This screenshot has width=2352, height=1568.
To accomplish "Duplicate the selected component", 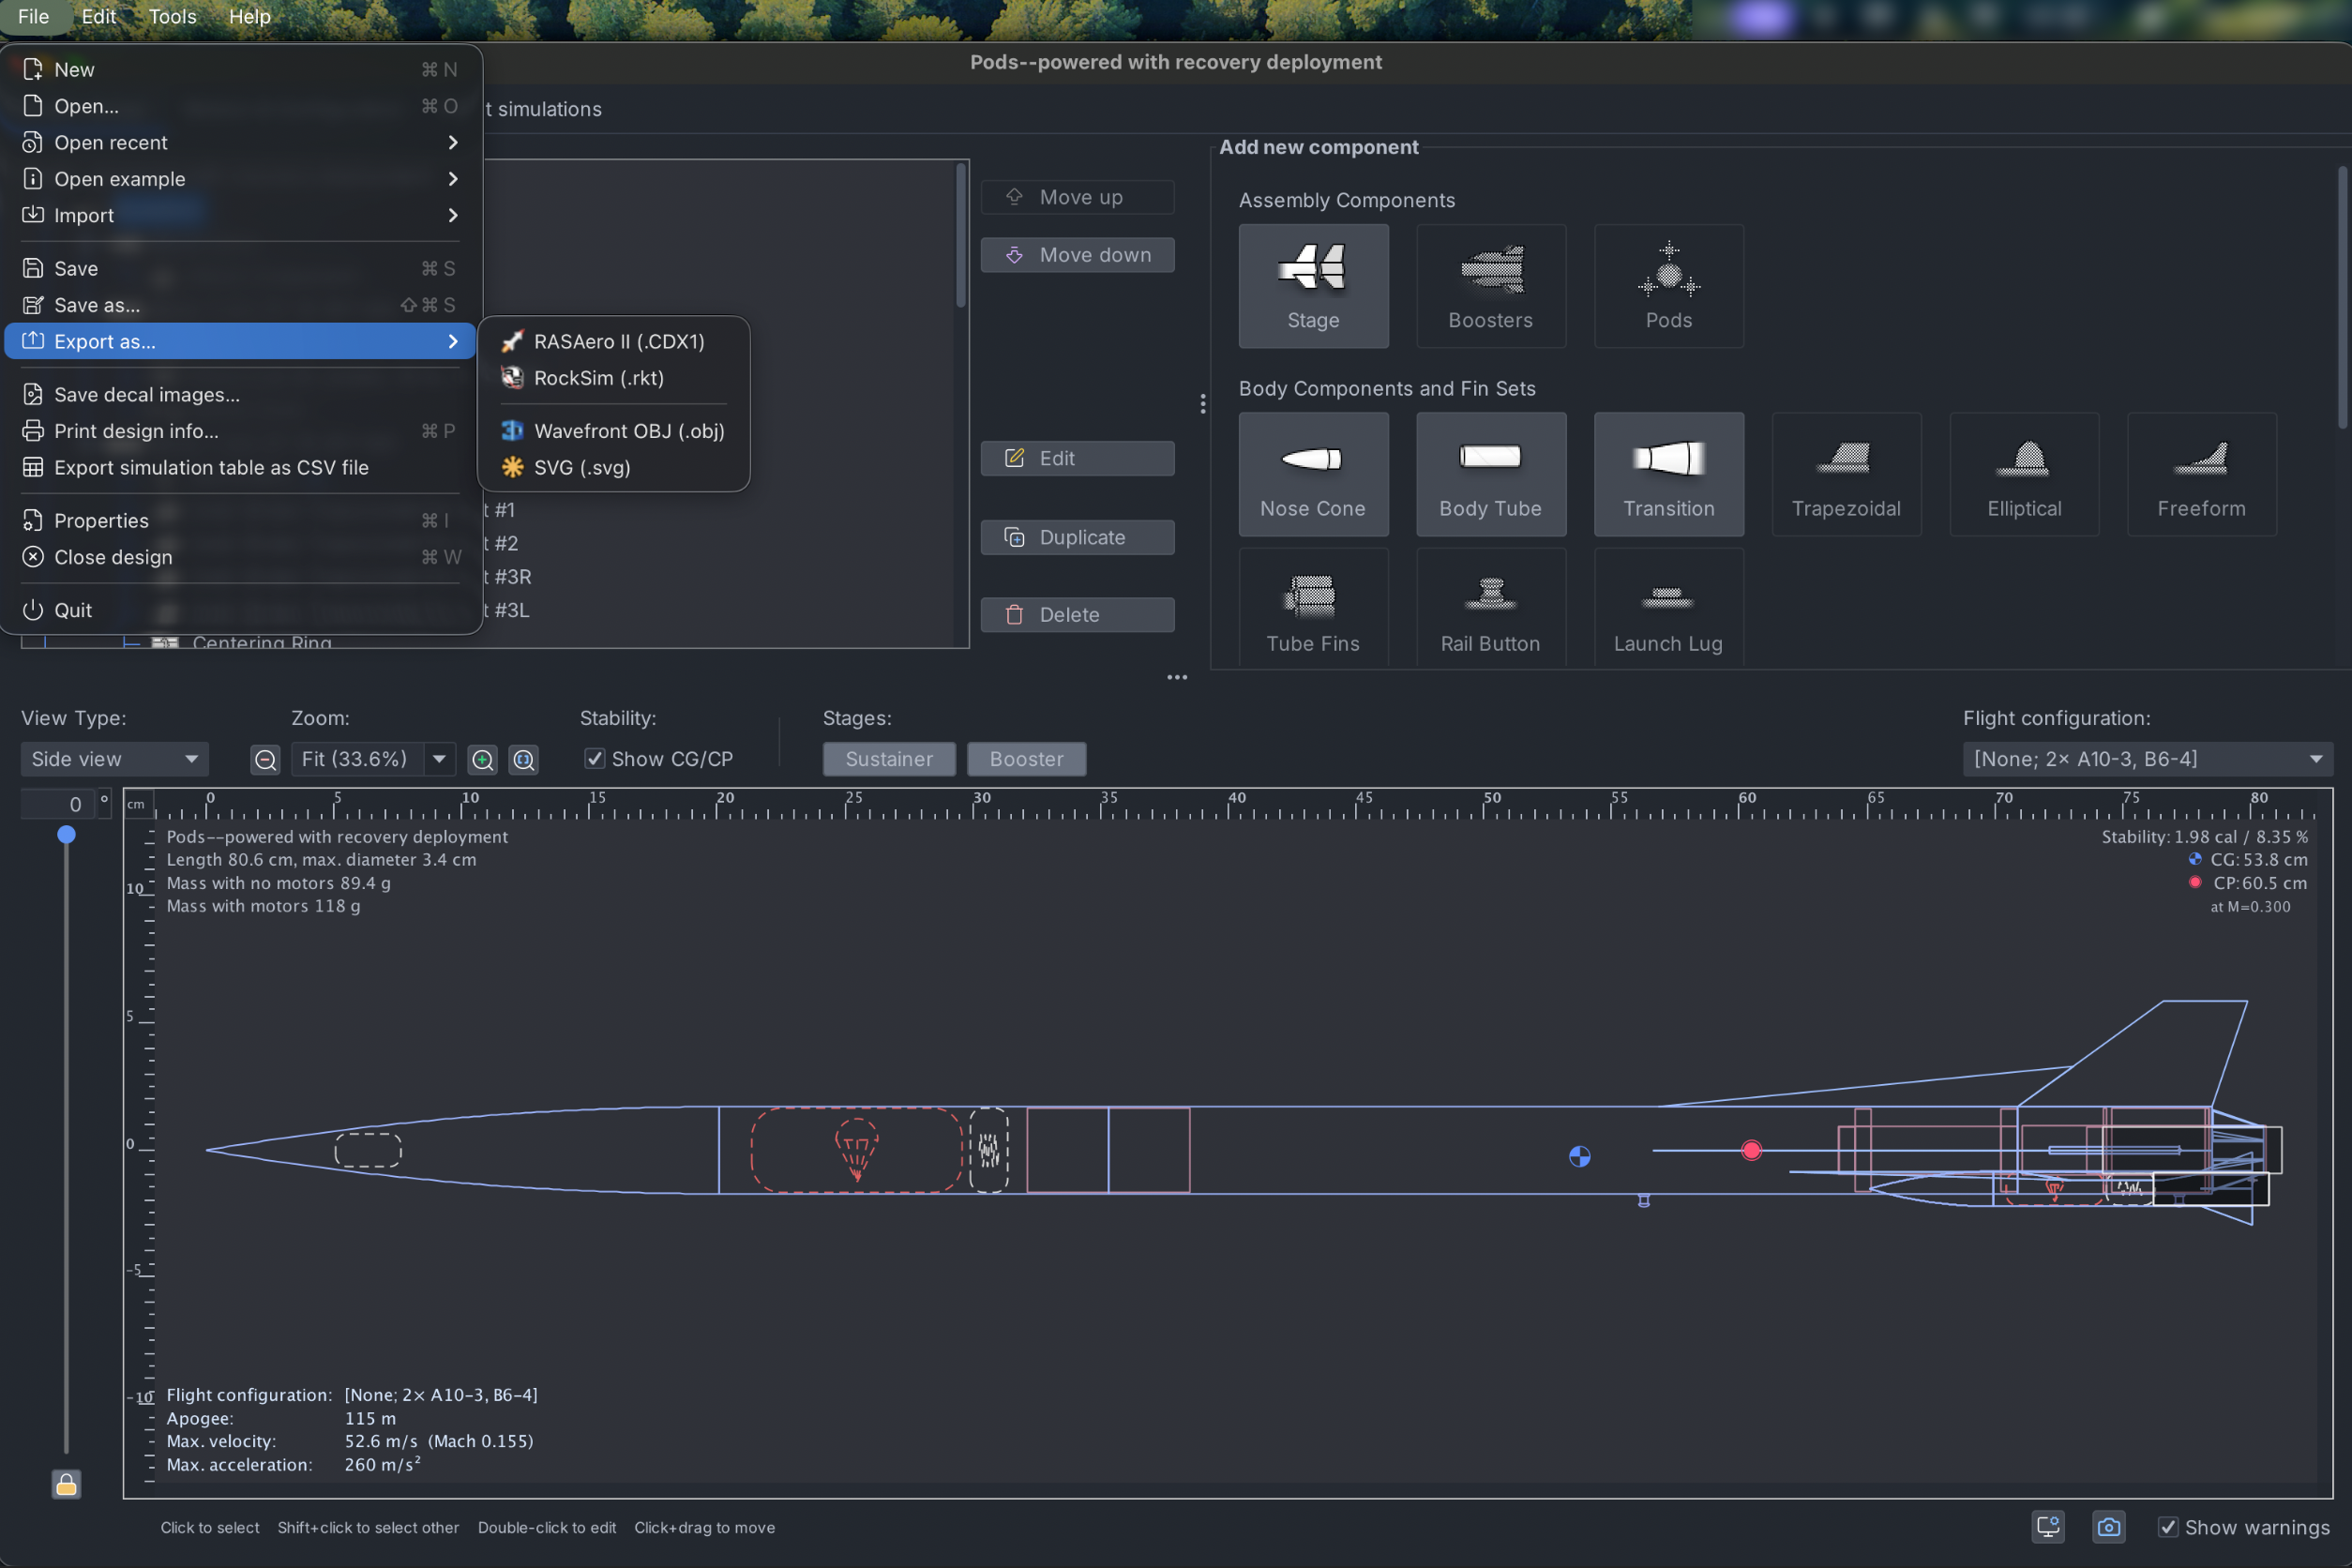I will click(1077, 537).
